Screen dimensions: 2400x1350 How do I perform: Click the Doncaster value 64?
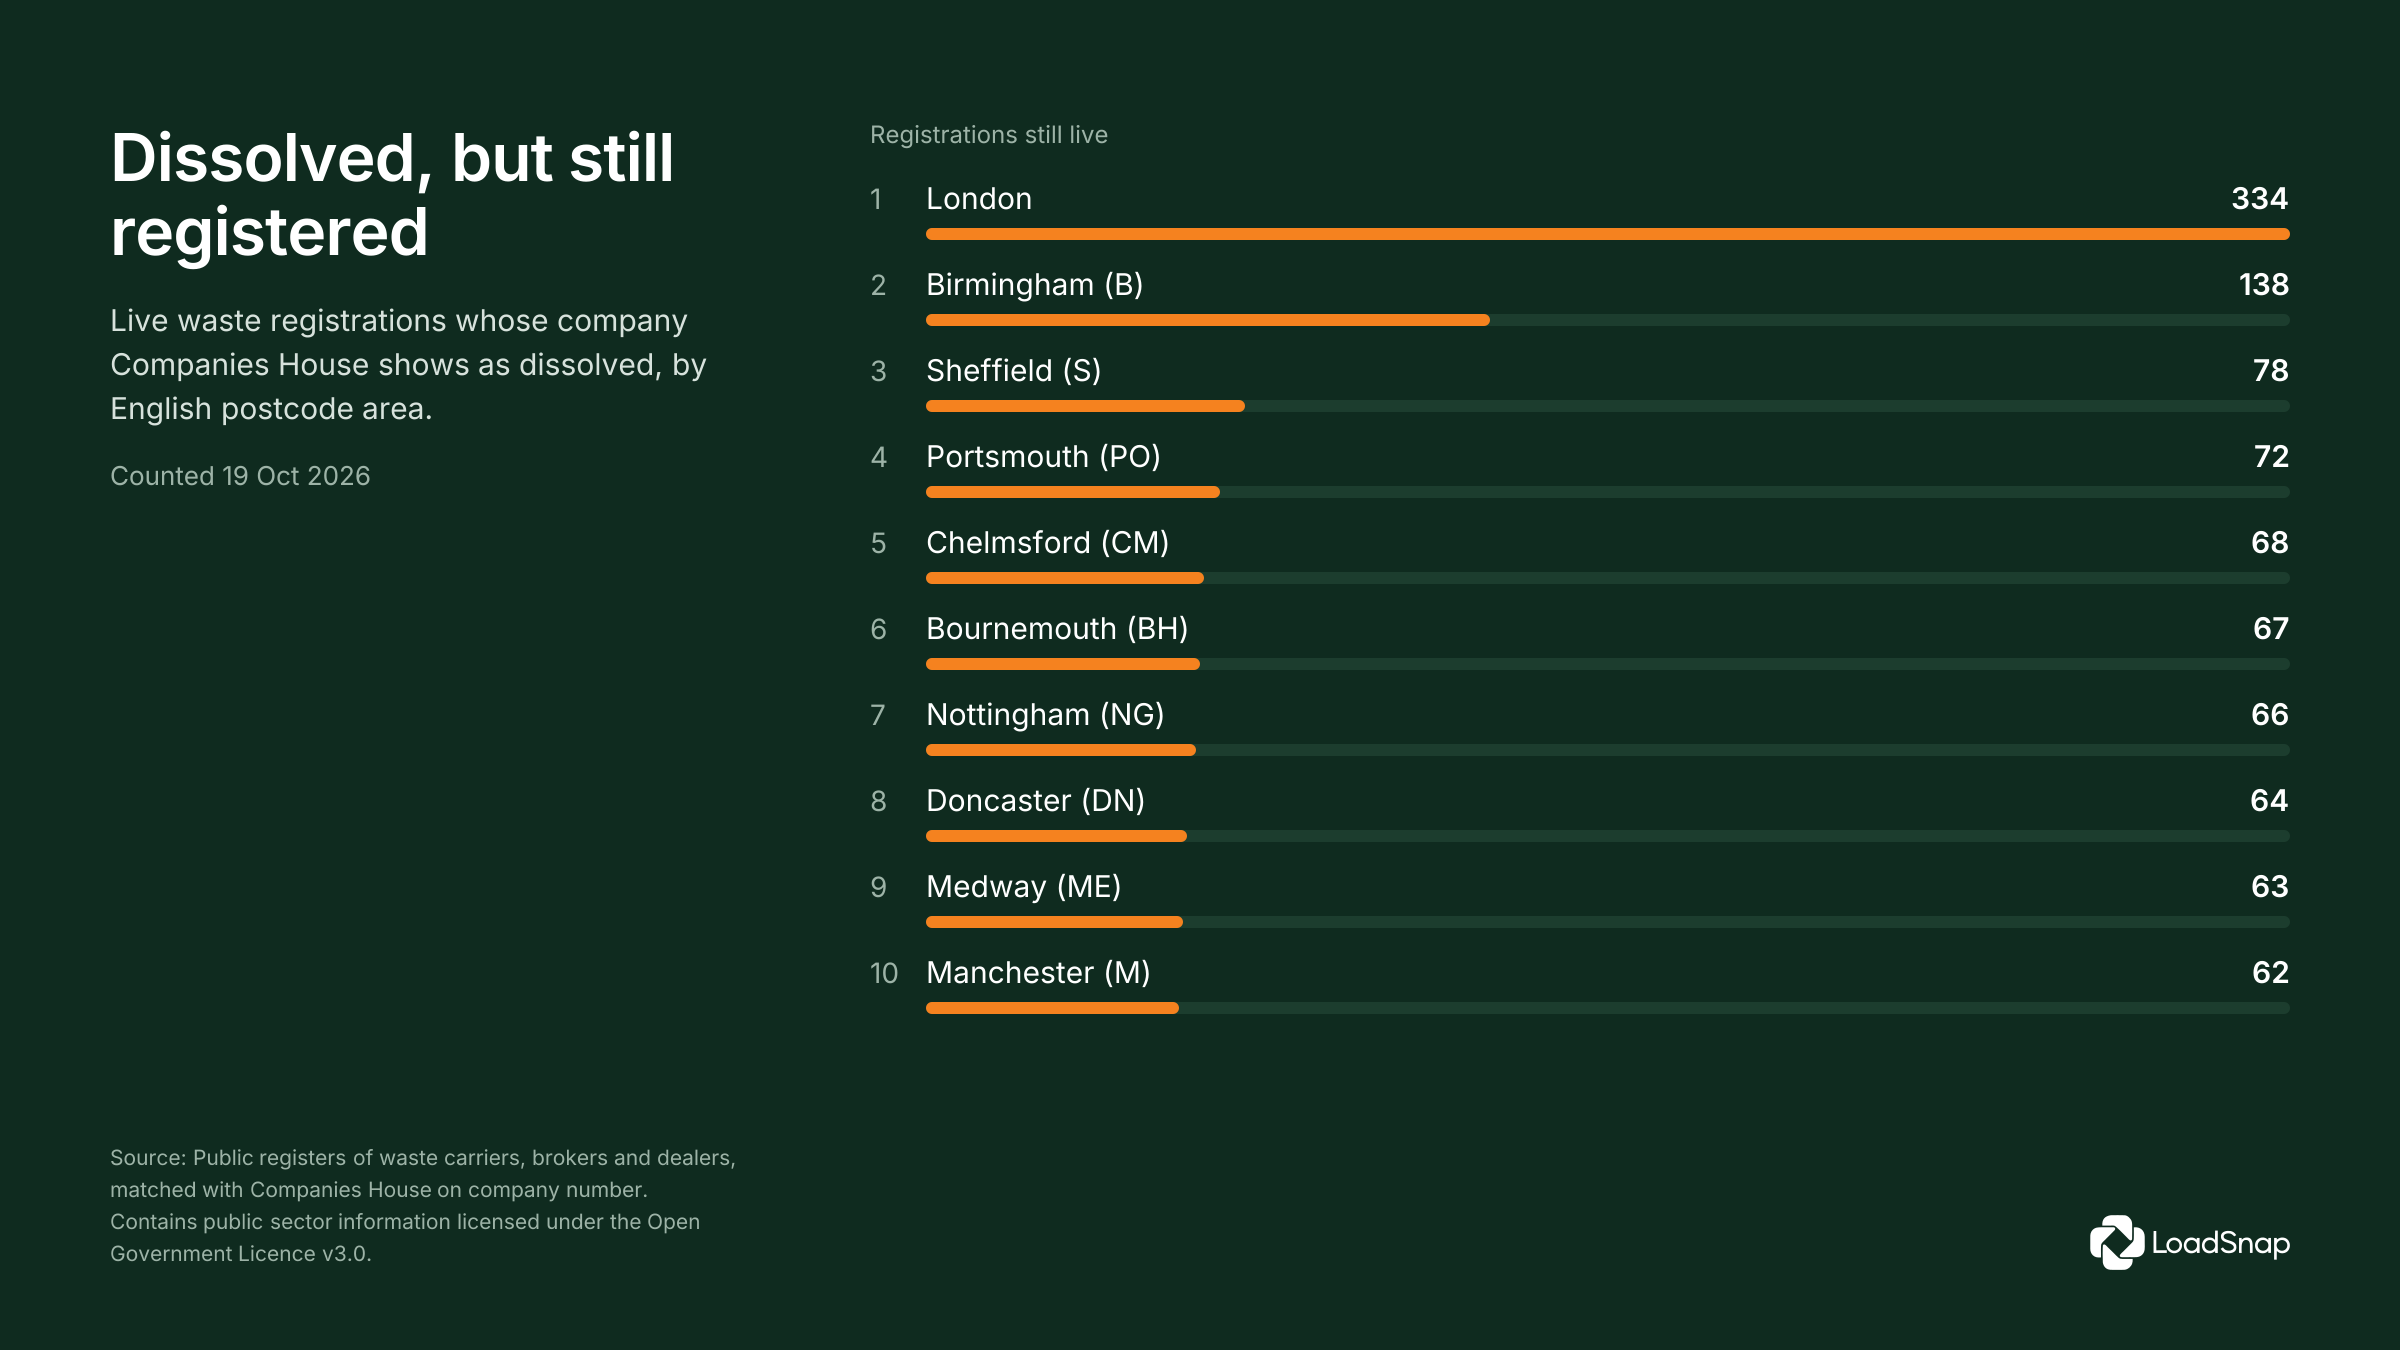point(2269,801)
